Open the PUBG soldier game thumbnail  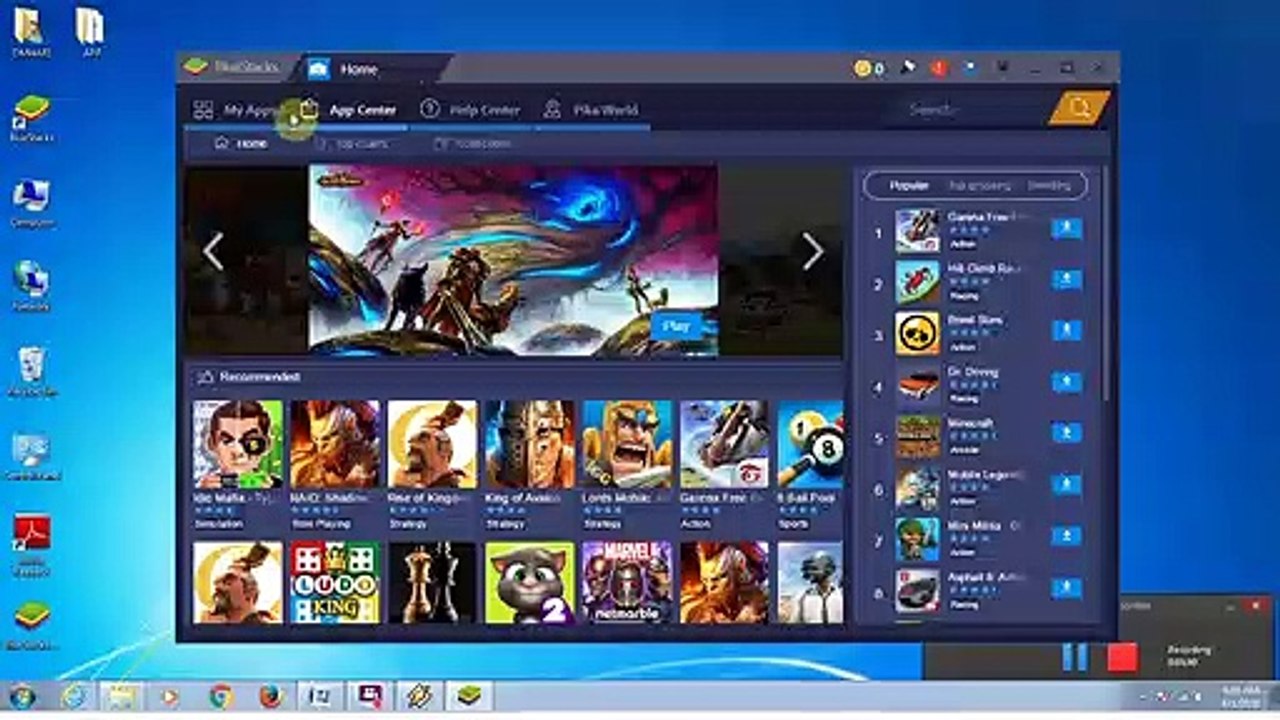click(x=811, y=583)
